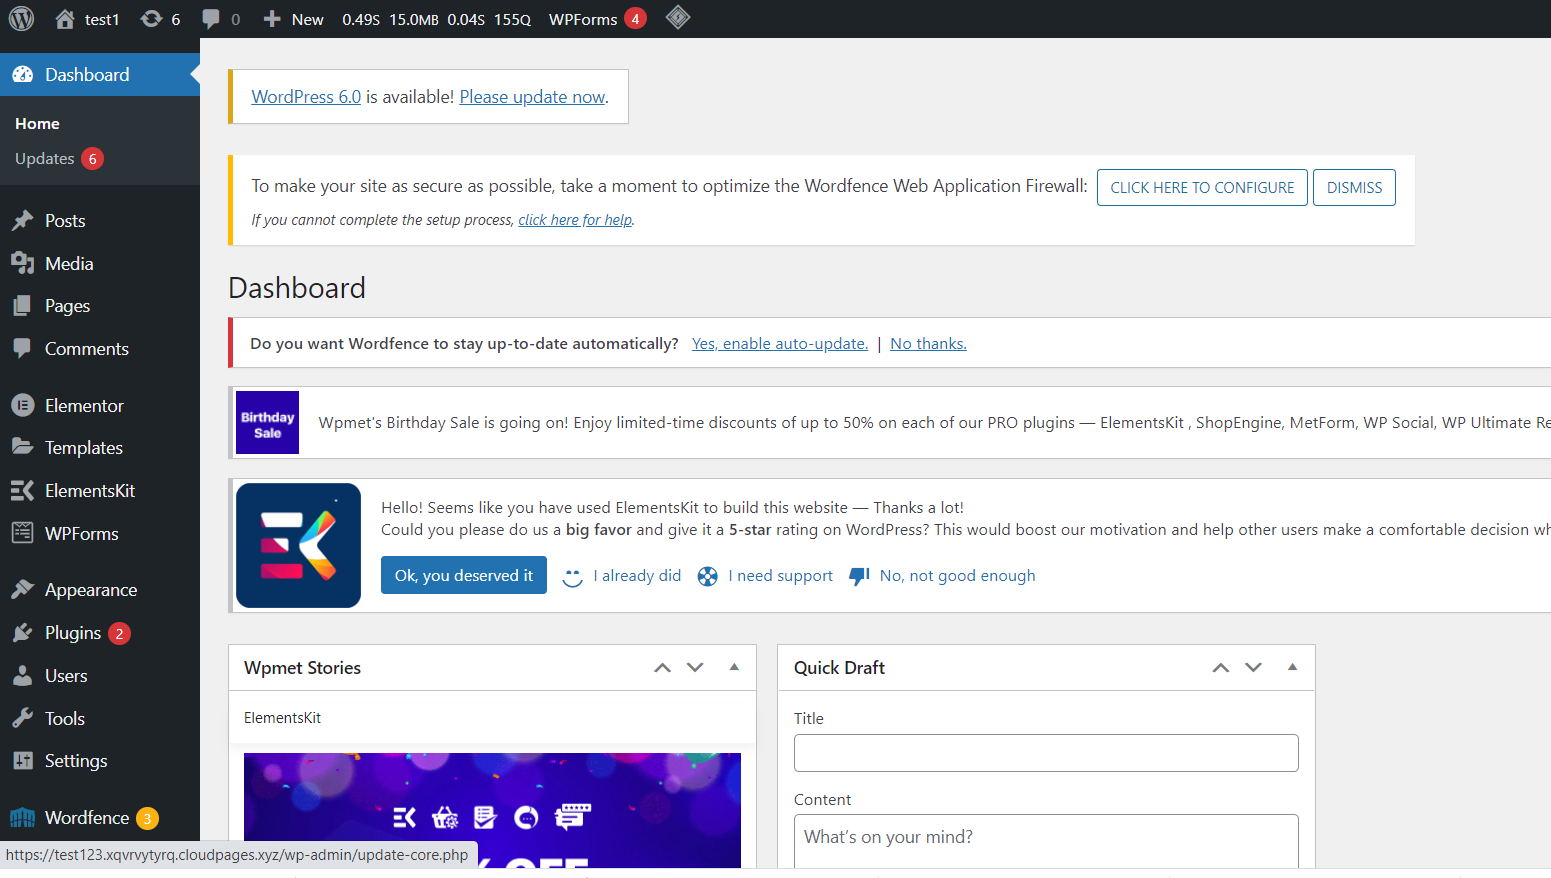Screen dimensions: 1551x878
Task: Click the Wordfence notification count badge
Action: [147, 818]
